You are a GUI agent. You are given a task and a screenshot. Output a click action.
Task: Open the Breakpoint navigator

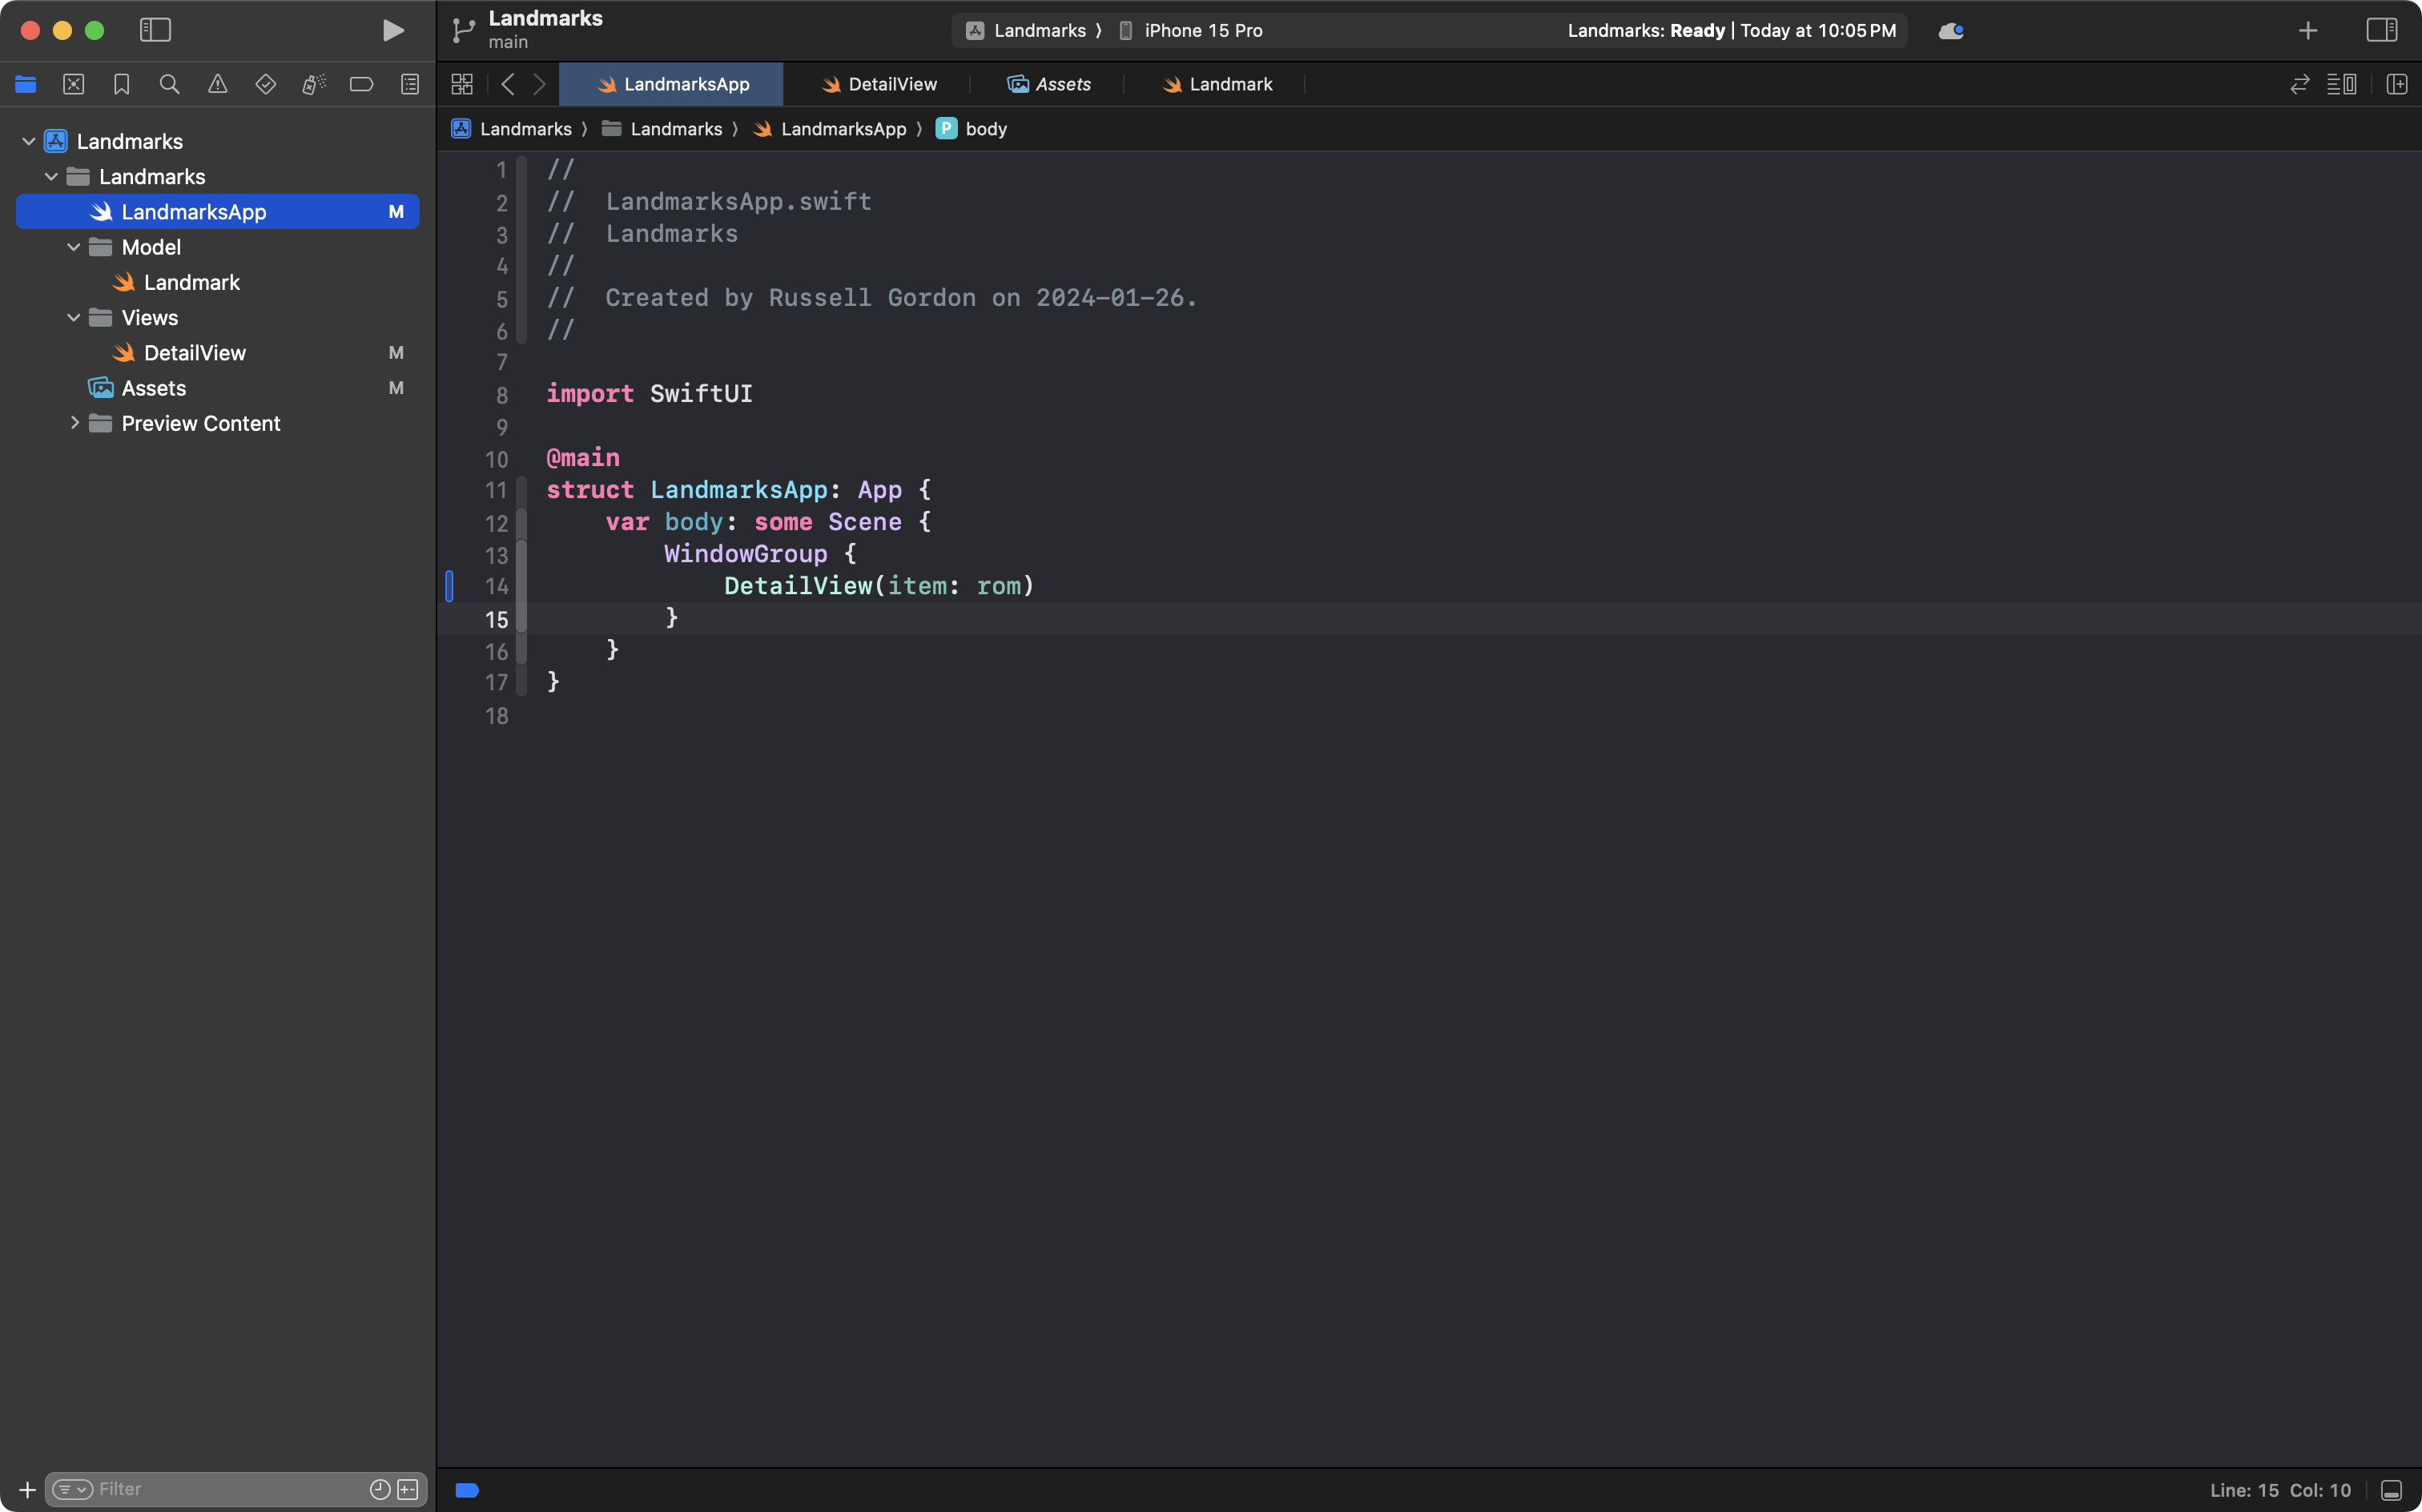tap(361, 84)
